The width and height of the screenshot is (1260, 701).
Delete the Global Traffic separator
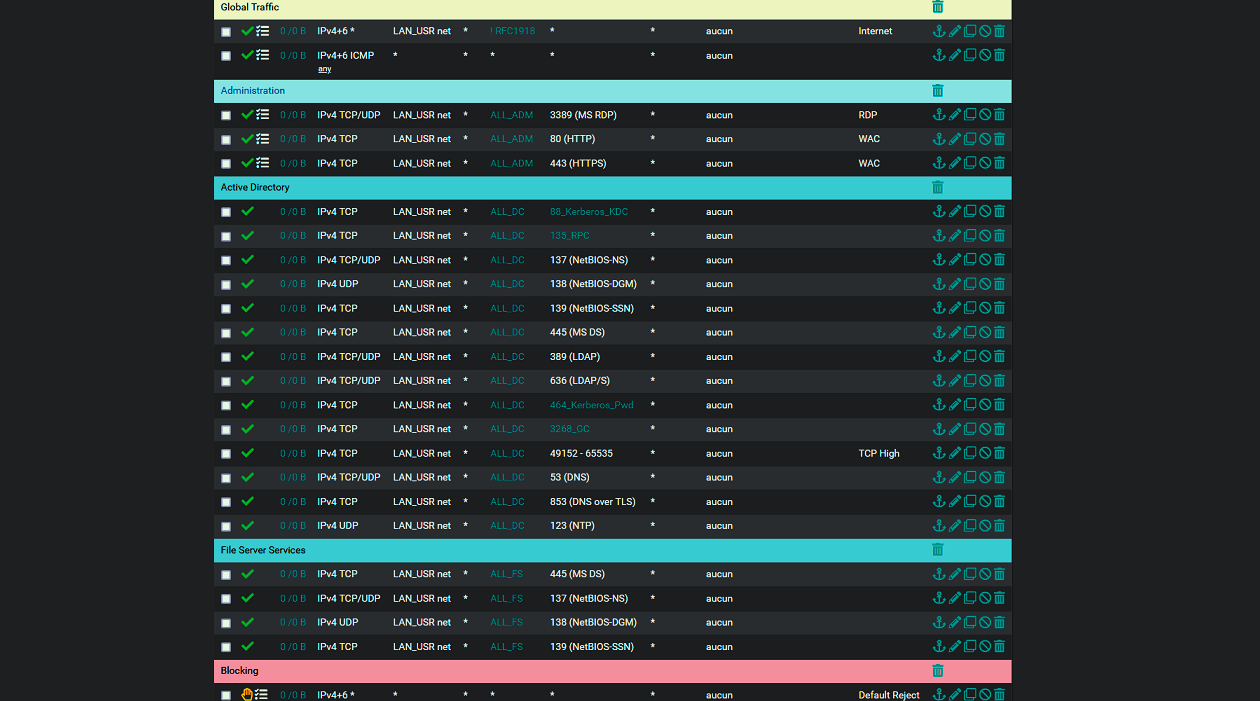[938, 7]
